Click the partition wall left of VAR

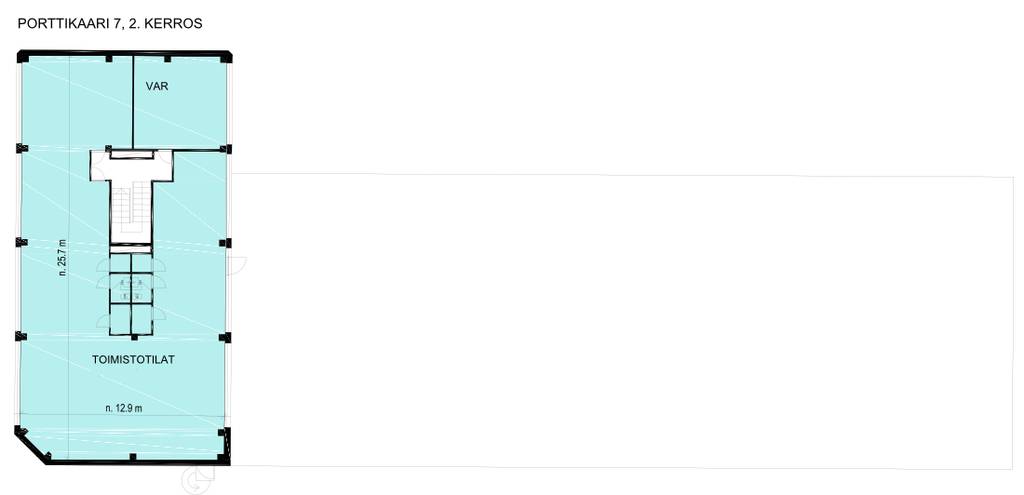[x=133, y=103]
